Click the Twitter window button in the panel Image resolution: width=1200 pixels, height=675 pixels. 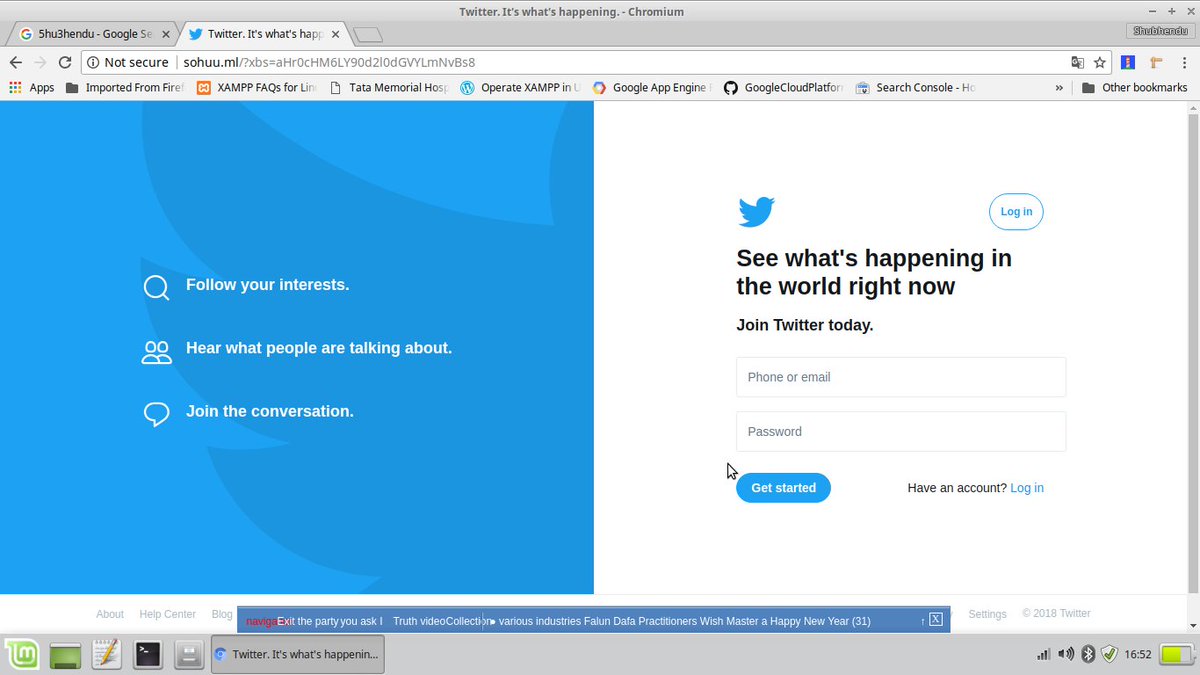(x=297, y=655)
